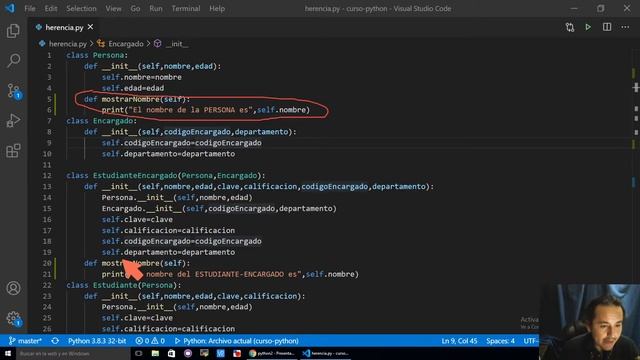
Task: Click 'self.edad=edad' on line 4
Action: pos(133,88)
